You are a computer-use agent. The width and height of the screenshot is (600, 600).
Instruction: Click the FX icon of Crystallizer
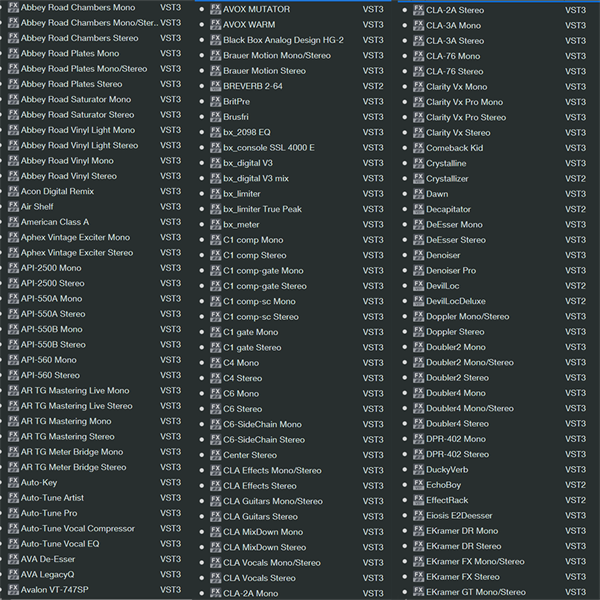pyautogui.click(x=419, y=178)
